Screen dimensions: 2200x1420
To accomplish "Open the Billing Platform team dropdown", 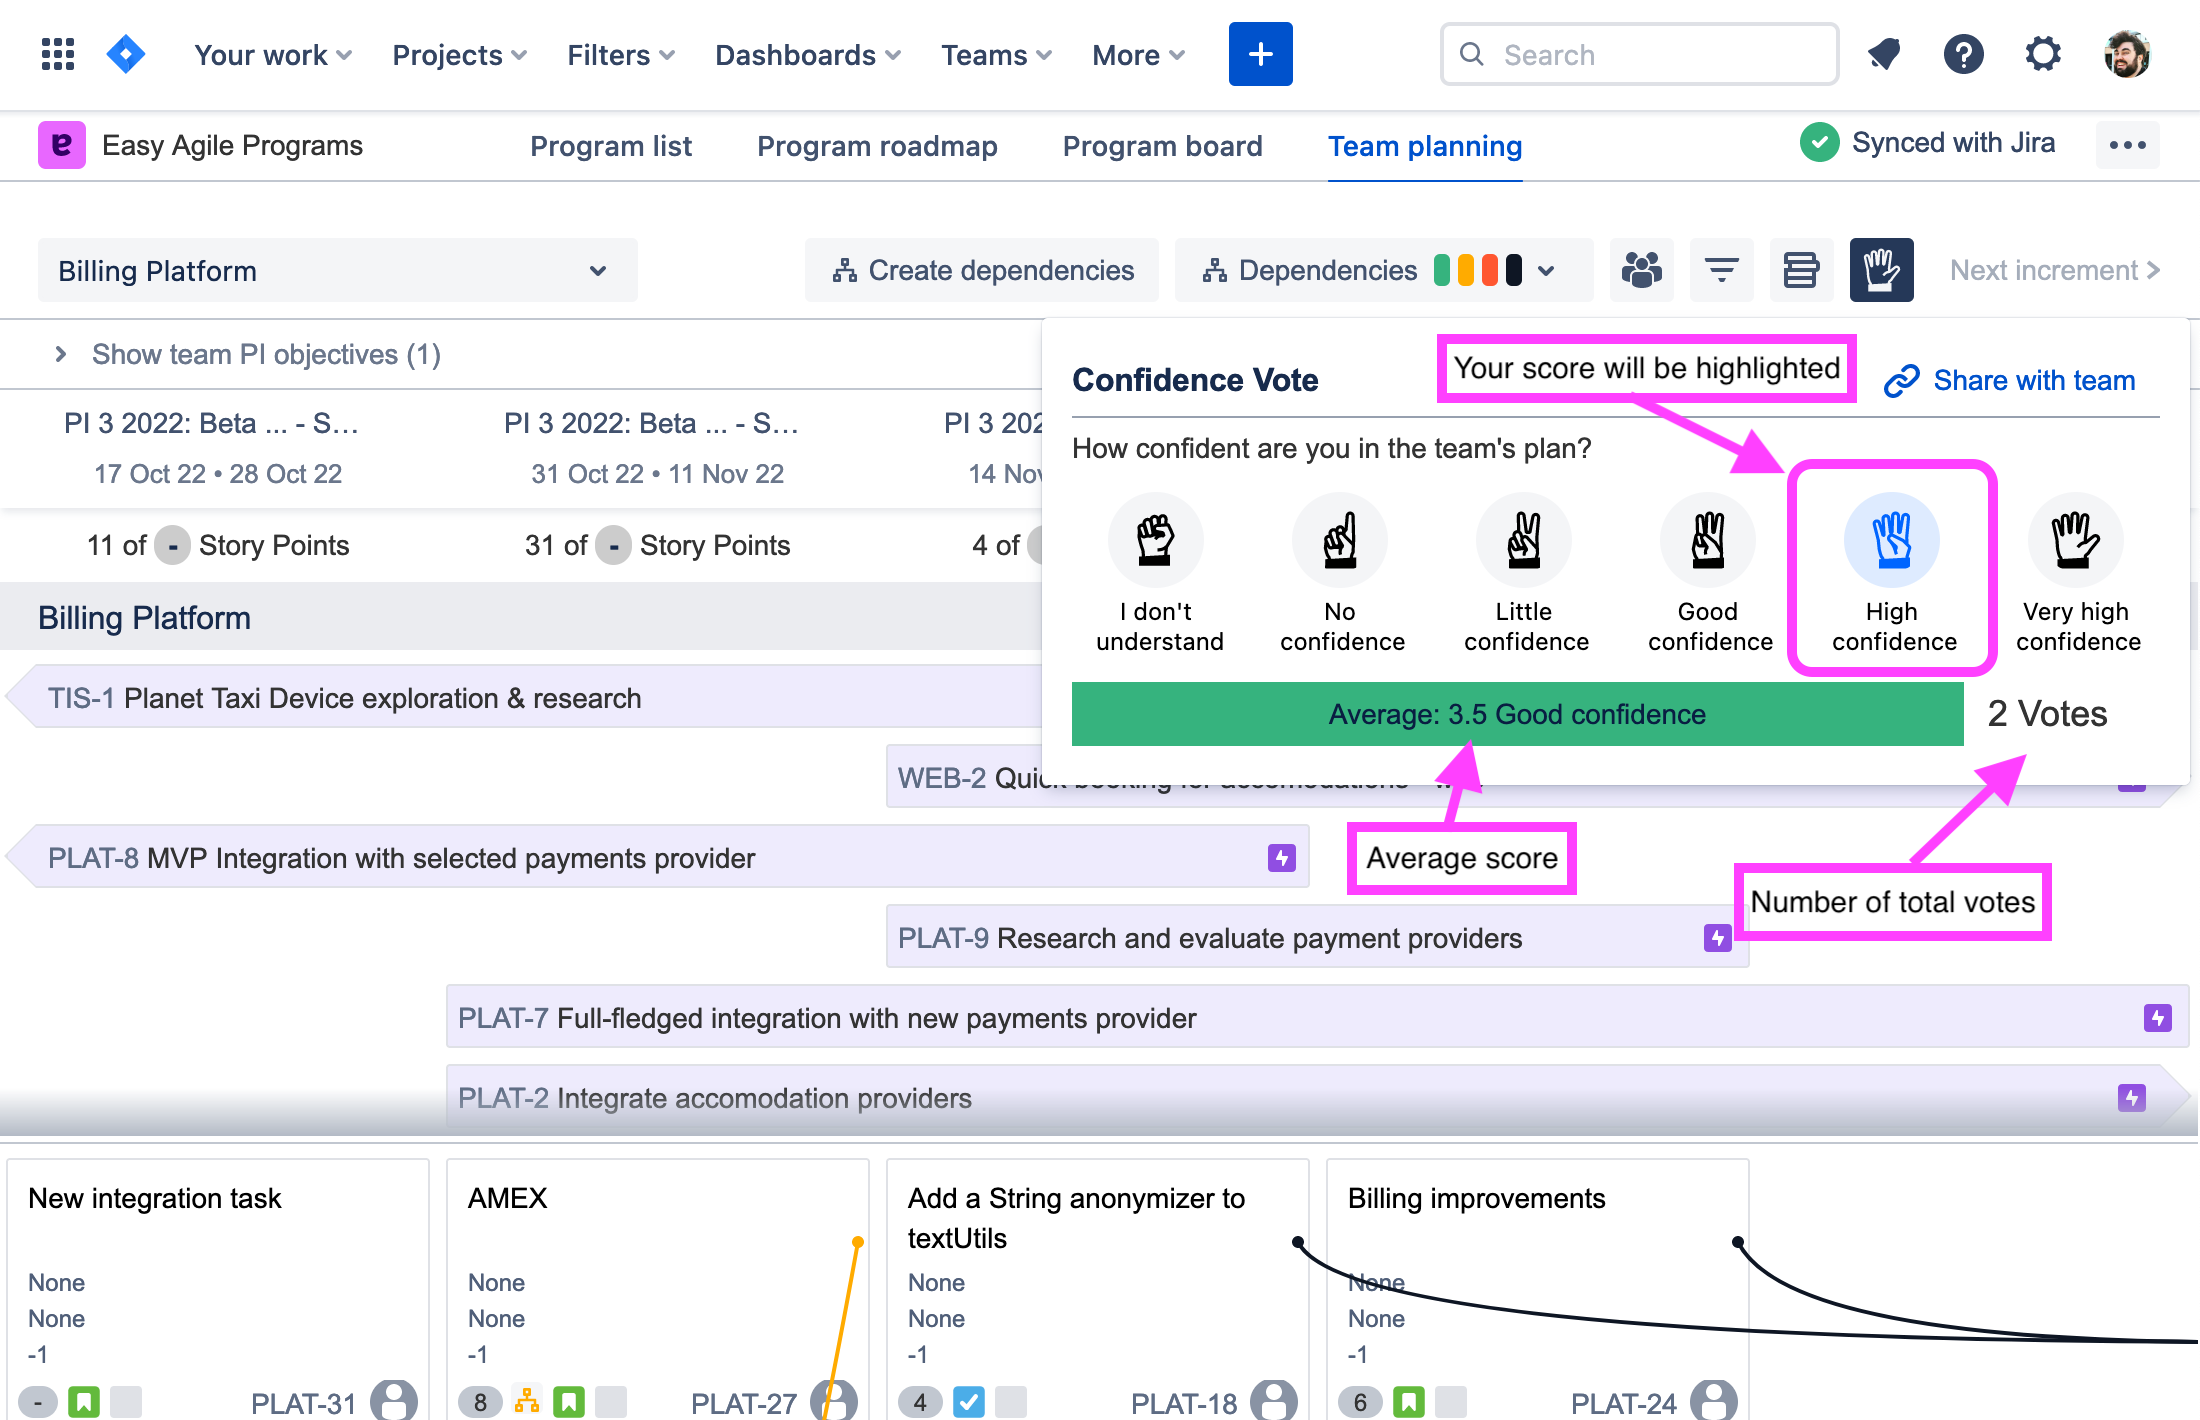I will pyautogui.click(x=337, y=270).
